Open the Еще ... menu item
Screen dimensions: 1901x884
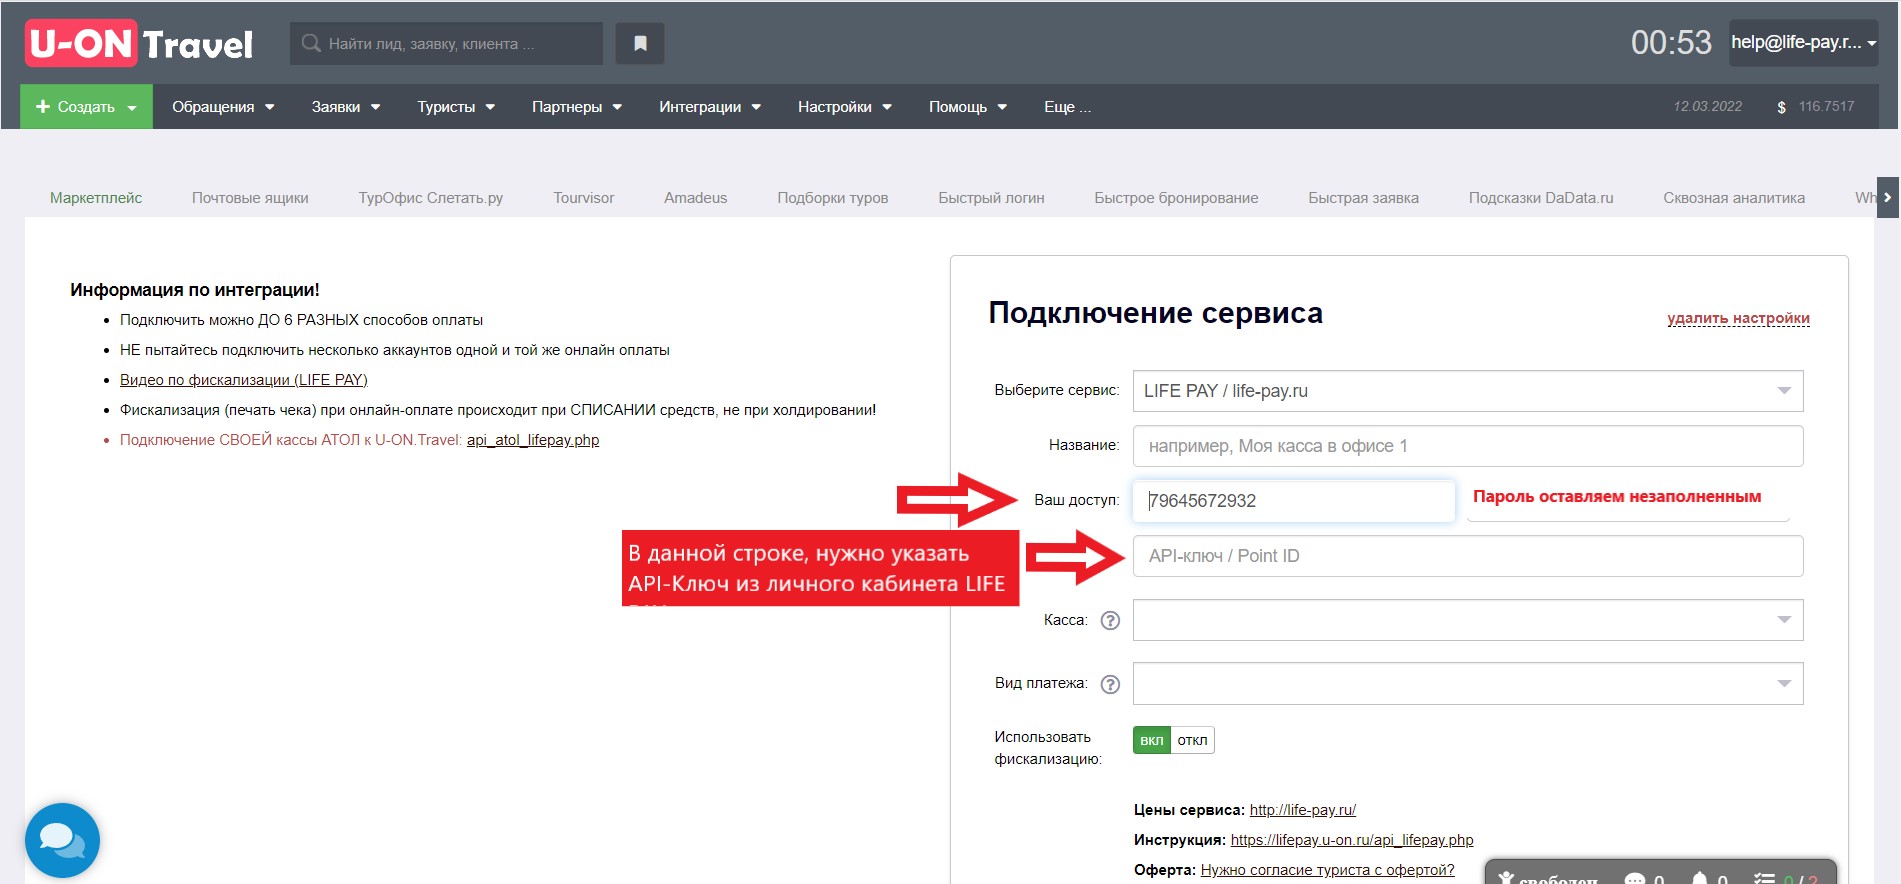[x=1067, y=106]
